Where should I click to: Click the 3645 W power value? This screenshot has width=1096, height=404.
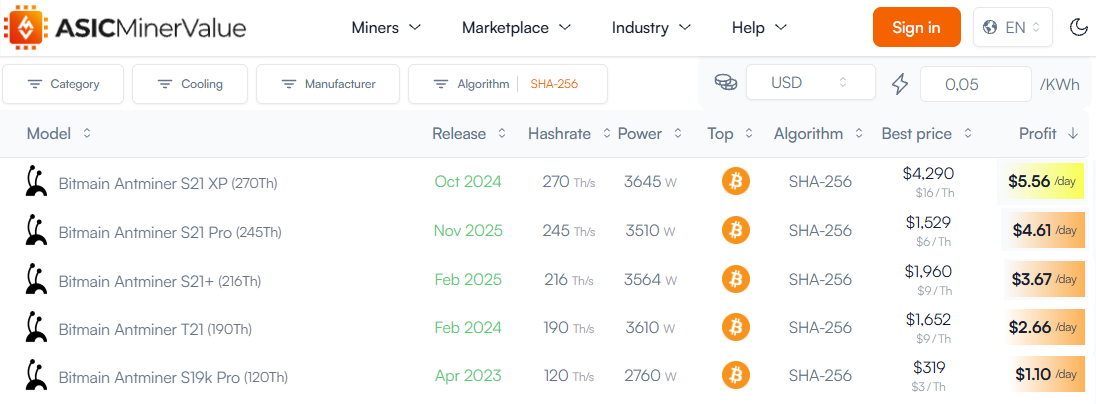[650, 182]
